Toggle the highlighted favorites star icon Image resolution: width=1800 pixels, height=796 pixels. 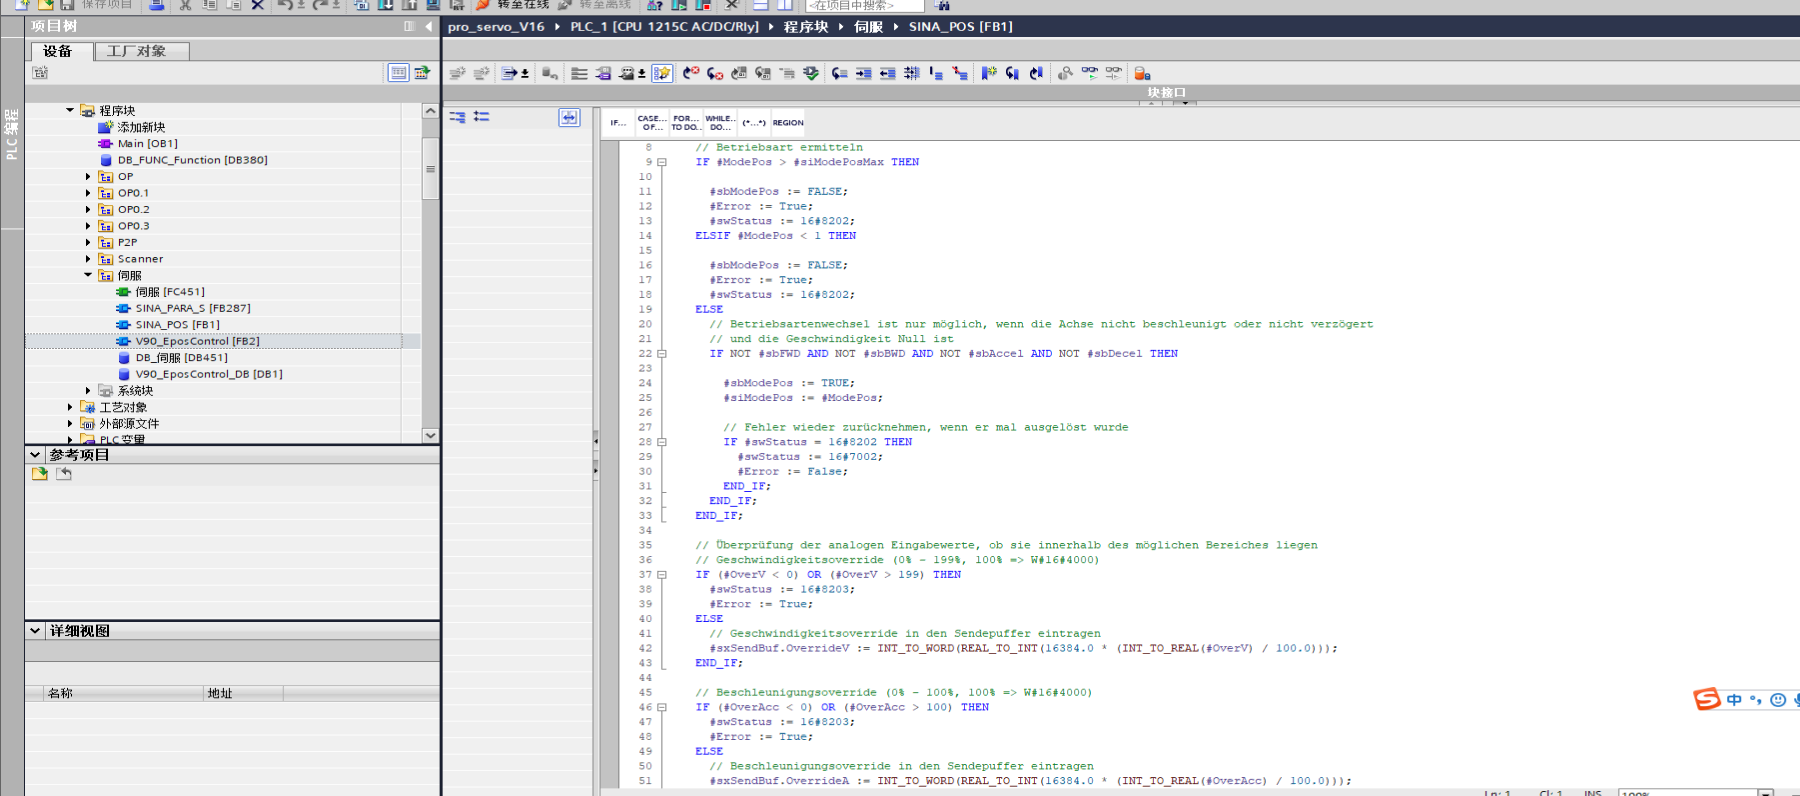click(662, 73)
